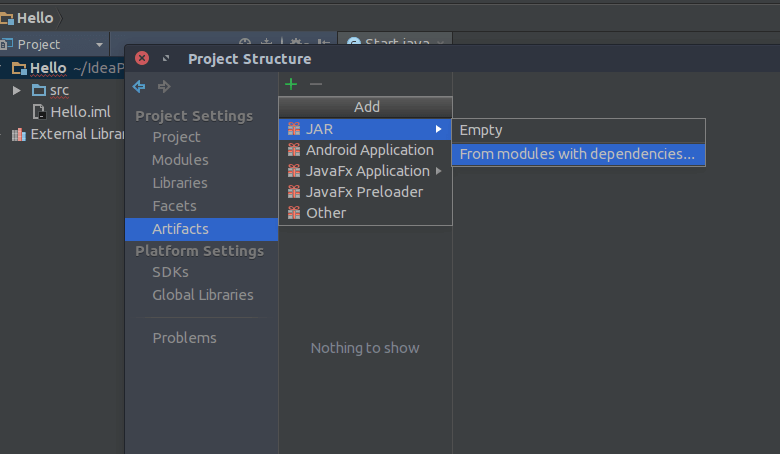Click the External Libraries icon
The height and width of the screenshot is (454, 780).
pos(18,134)
